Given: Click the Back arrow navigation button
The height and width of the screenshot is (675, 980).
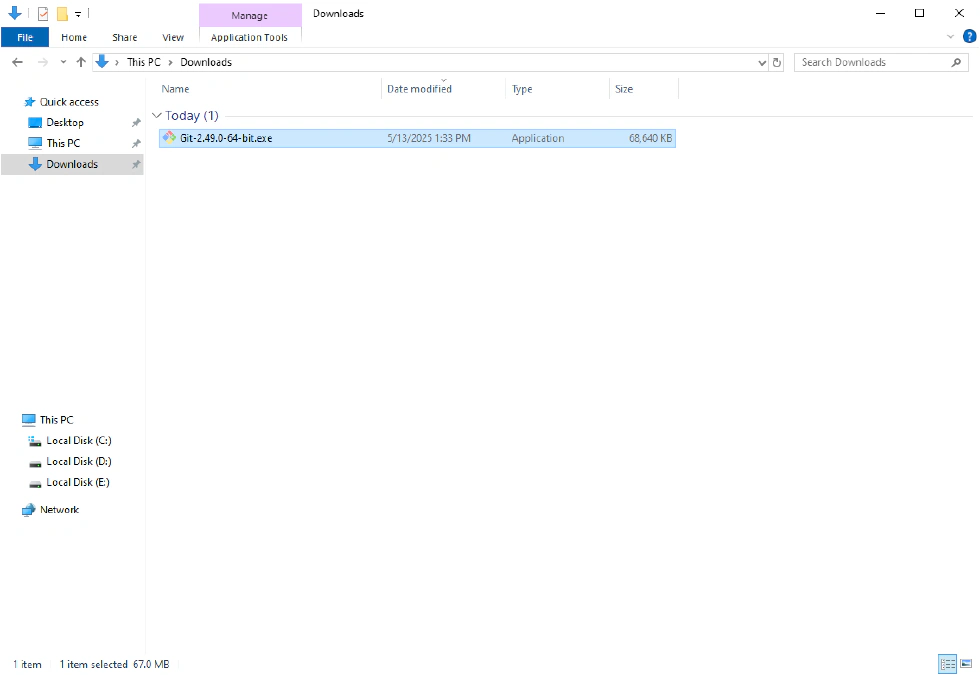Looking at the screenshot, I should [17, 62].
